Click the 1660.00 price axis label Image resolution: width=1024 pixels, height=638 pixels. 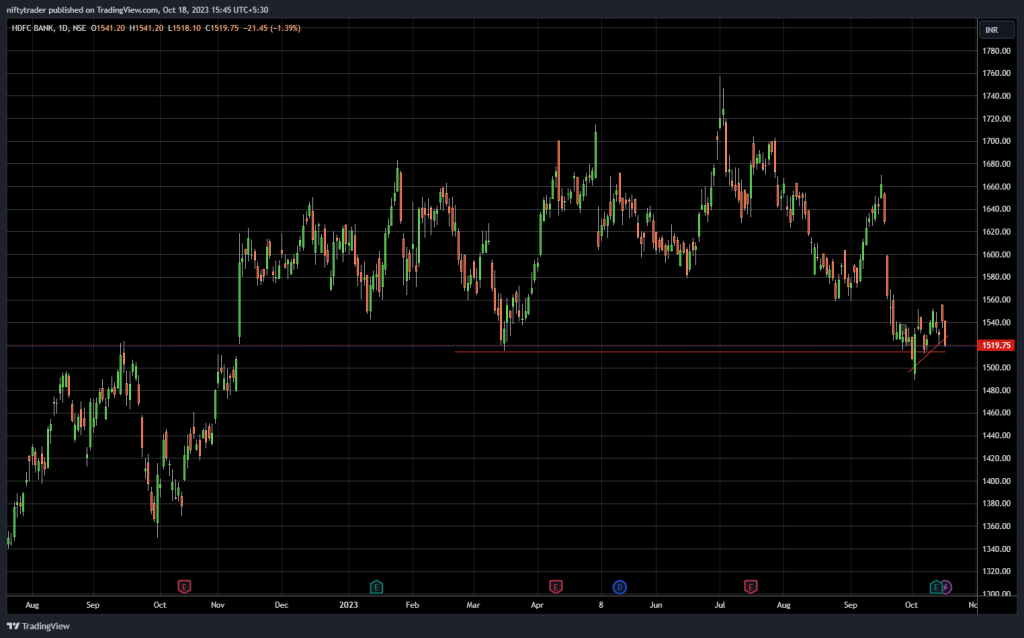point(997,187)
